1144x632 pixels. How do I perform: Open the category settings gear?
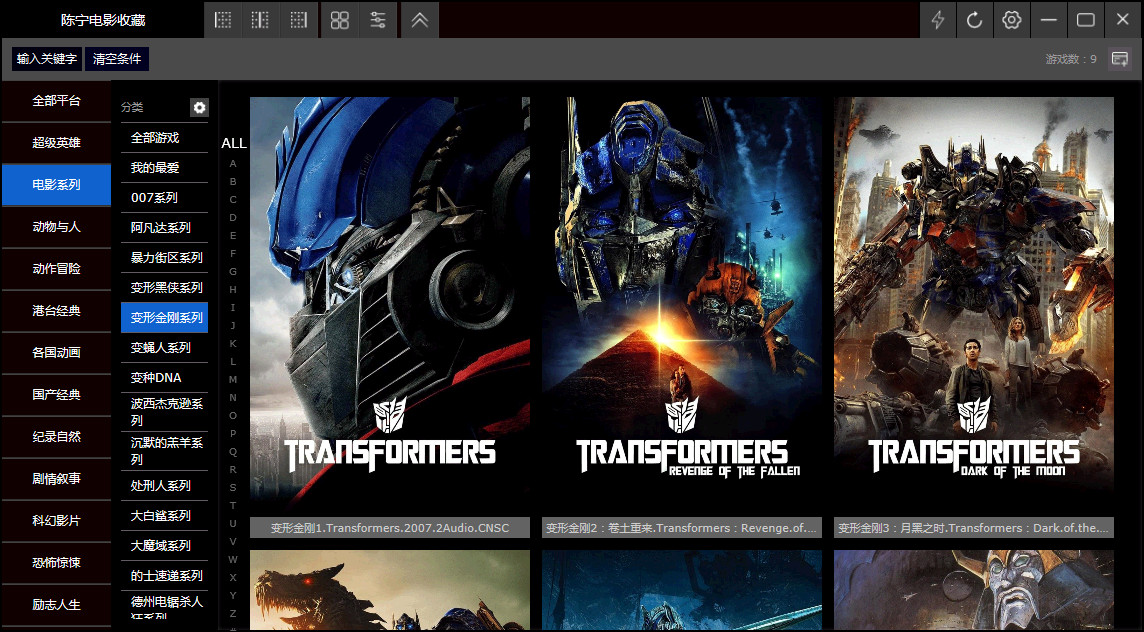(199, 107)
